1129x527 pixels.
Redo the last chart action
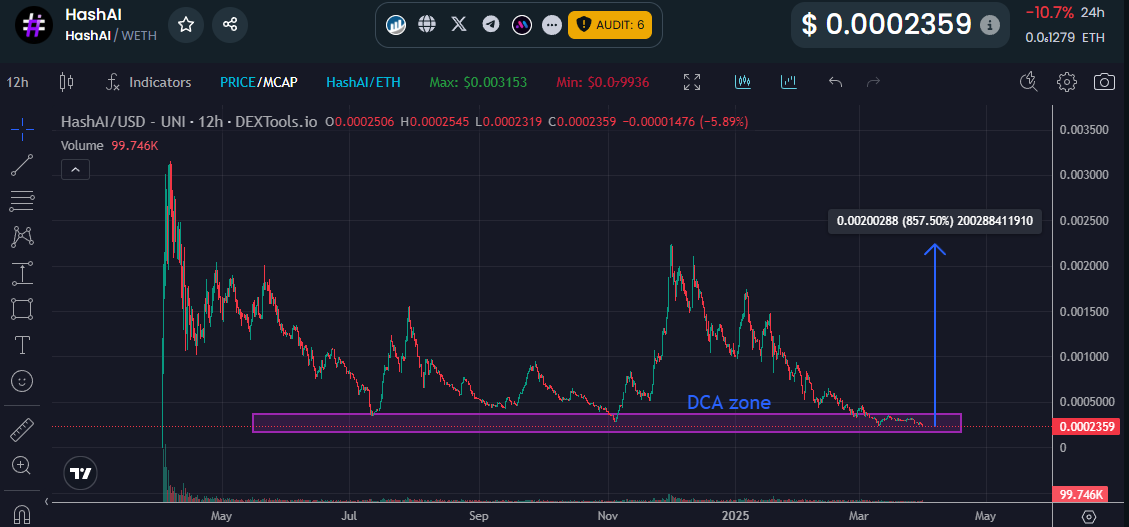(x=873, y=82)
